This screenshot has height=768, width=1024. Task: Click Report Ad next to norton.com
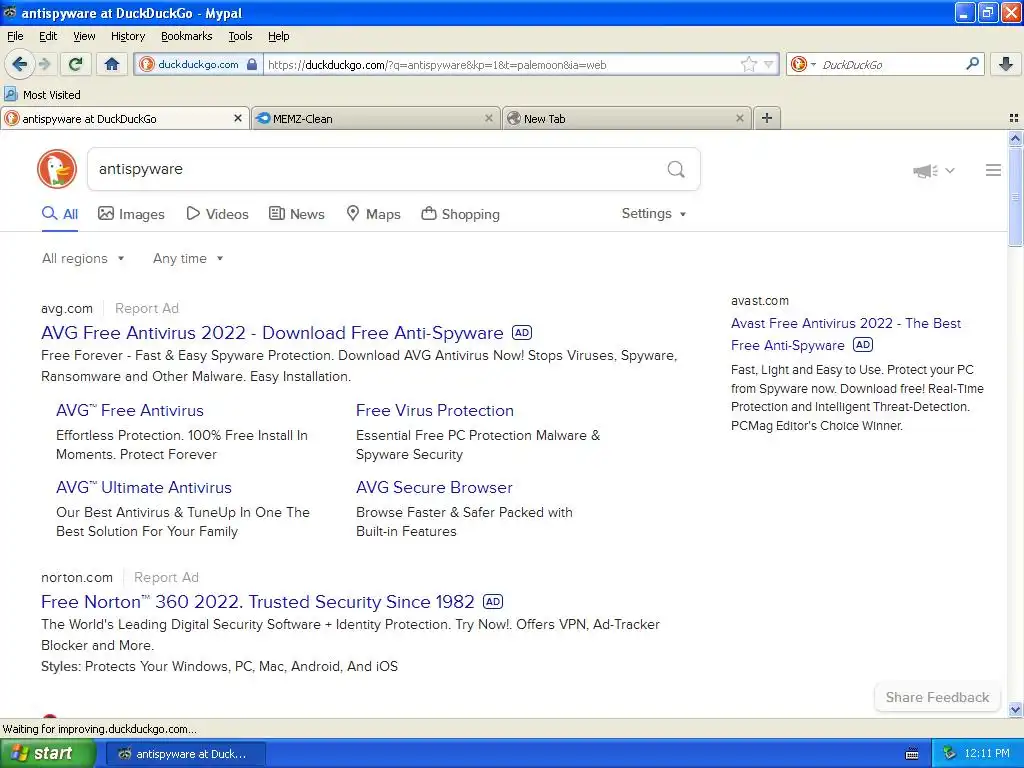tap(166, 577)
